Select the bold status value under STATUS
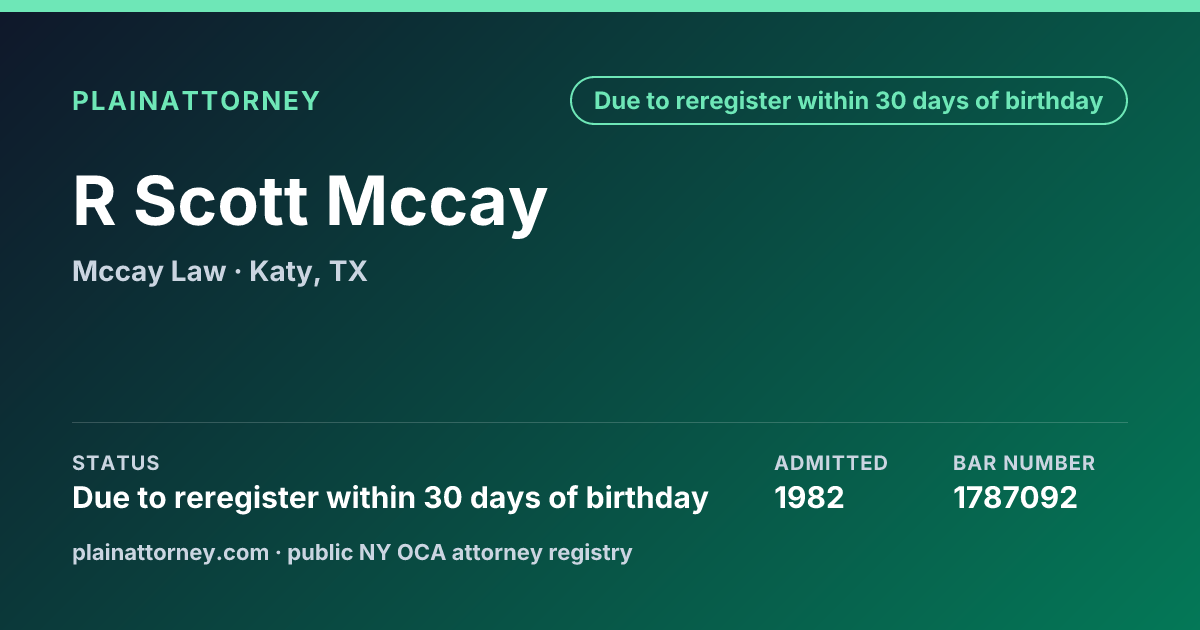Screen dimensions: 1200x630 390,497
